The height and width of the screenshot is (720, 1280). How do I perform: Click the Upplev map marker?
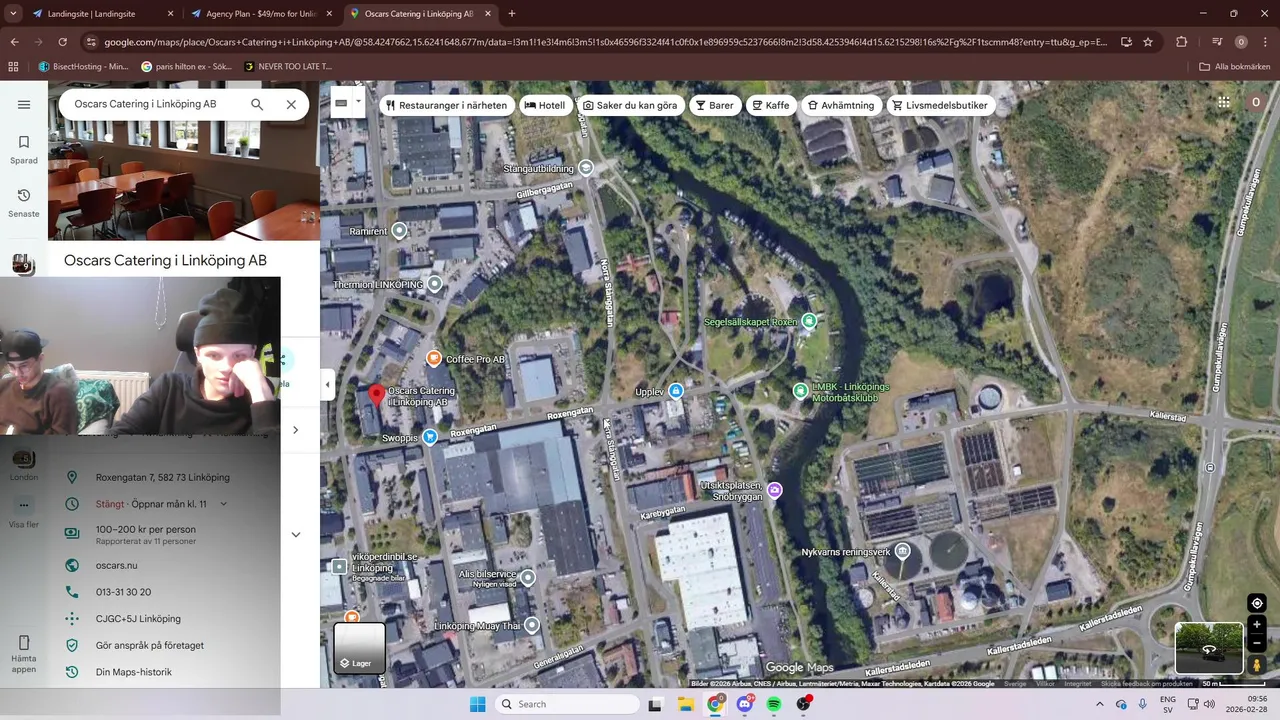(x=676, y=391)
